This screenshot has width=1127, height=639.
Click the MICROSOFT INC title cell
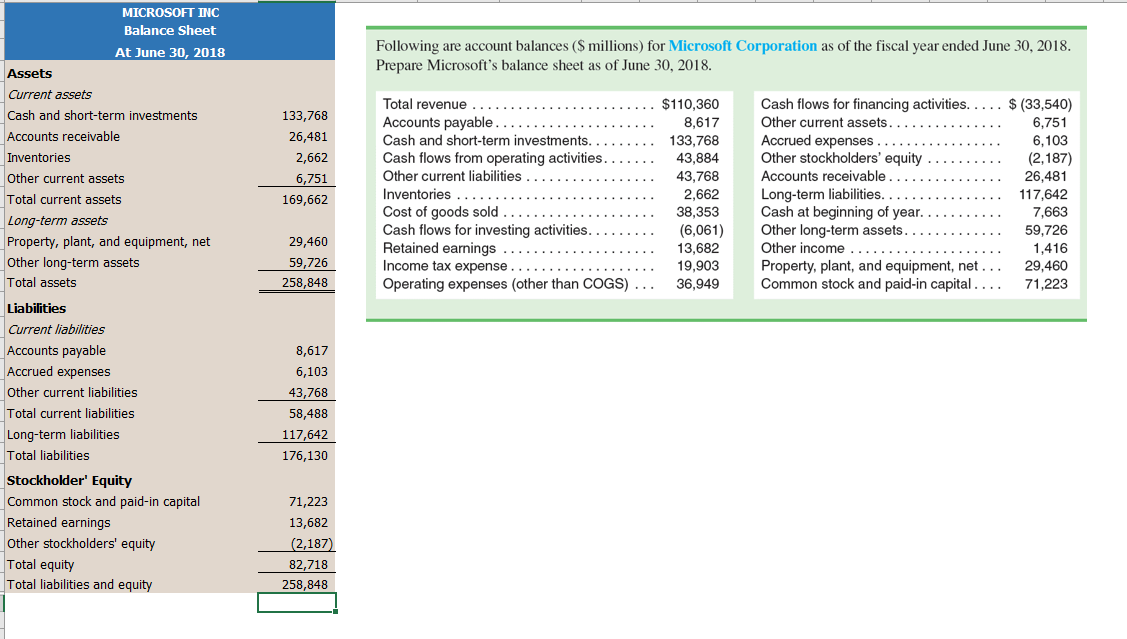[x=170, y=12]
